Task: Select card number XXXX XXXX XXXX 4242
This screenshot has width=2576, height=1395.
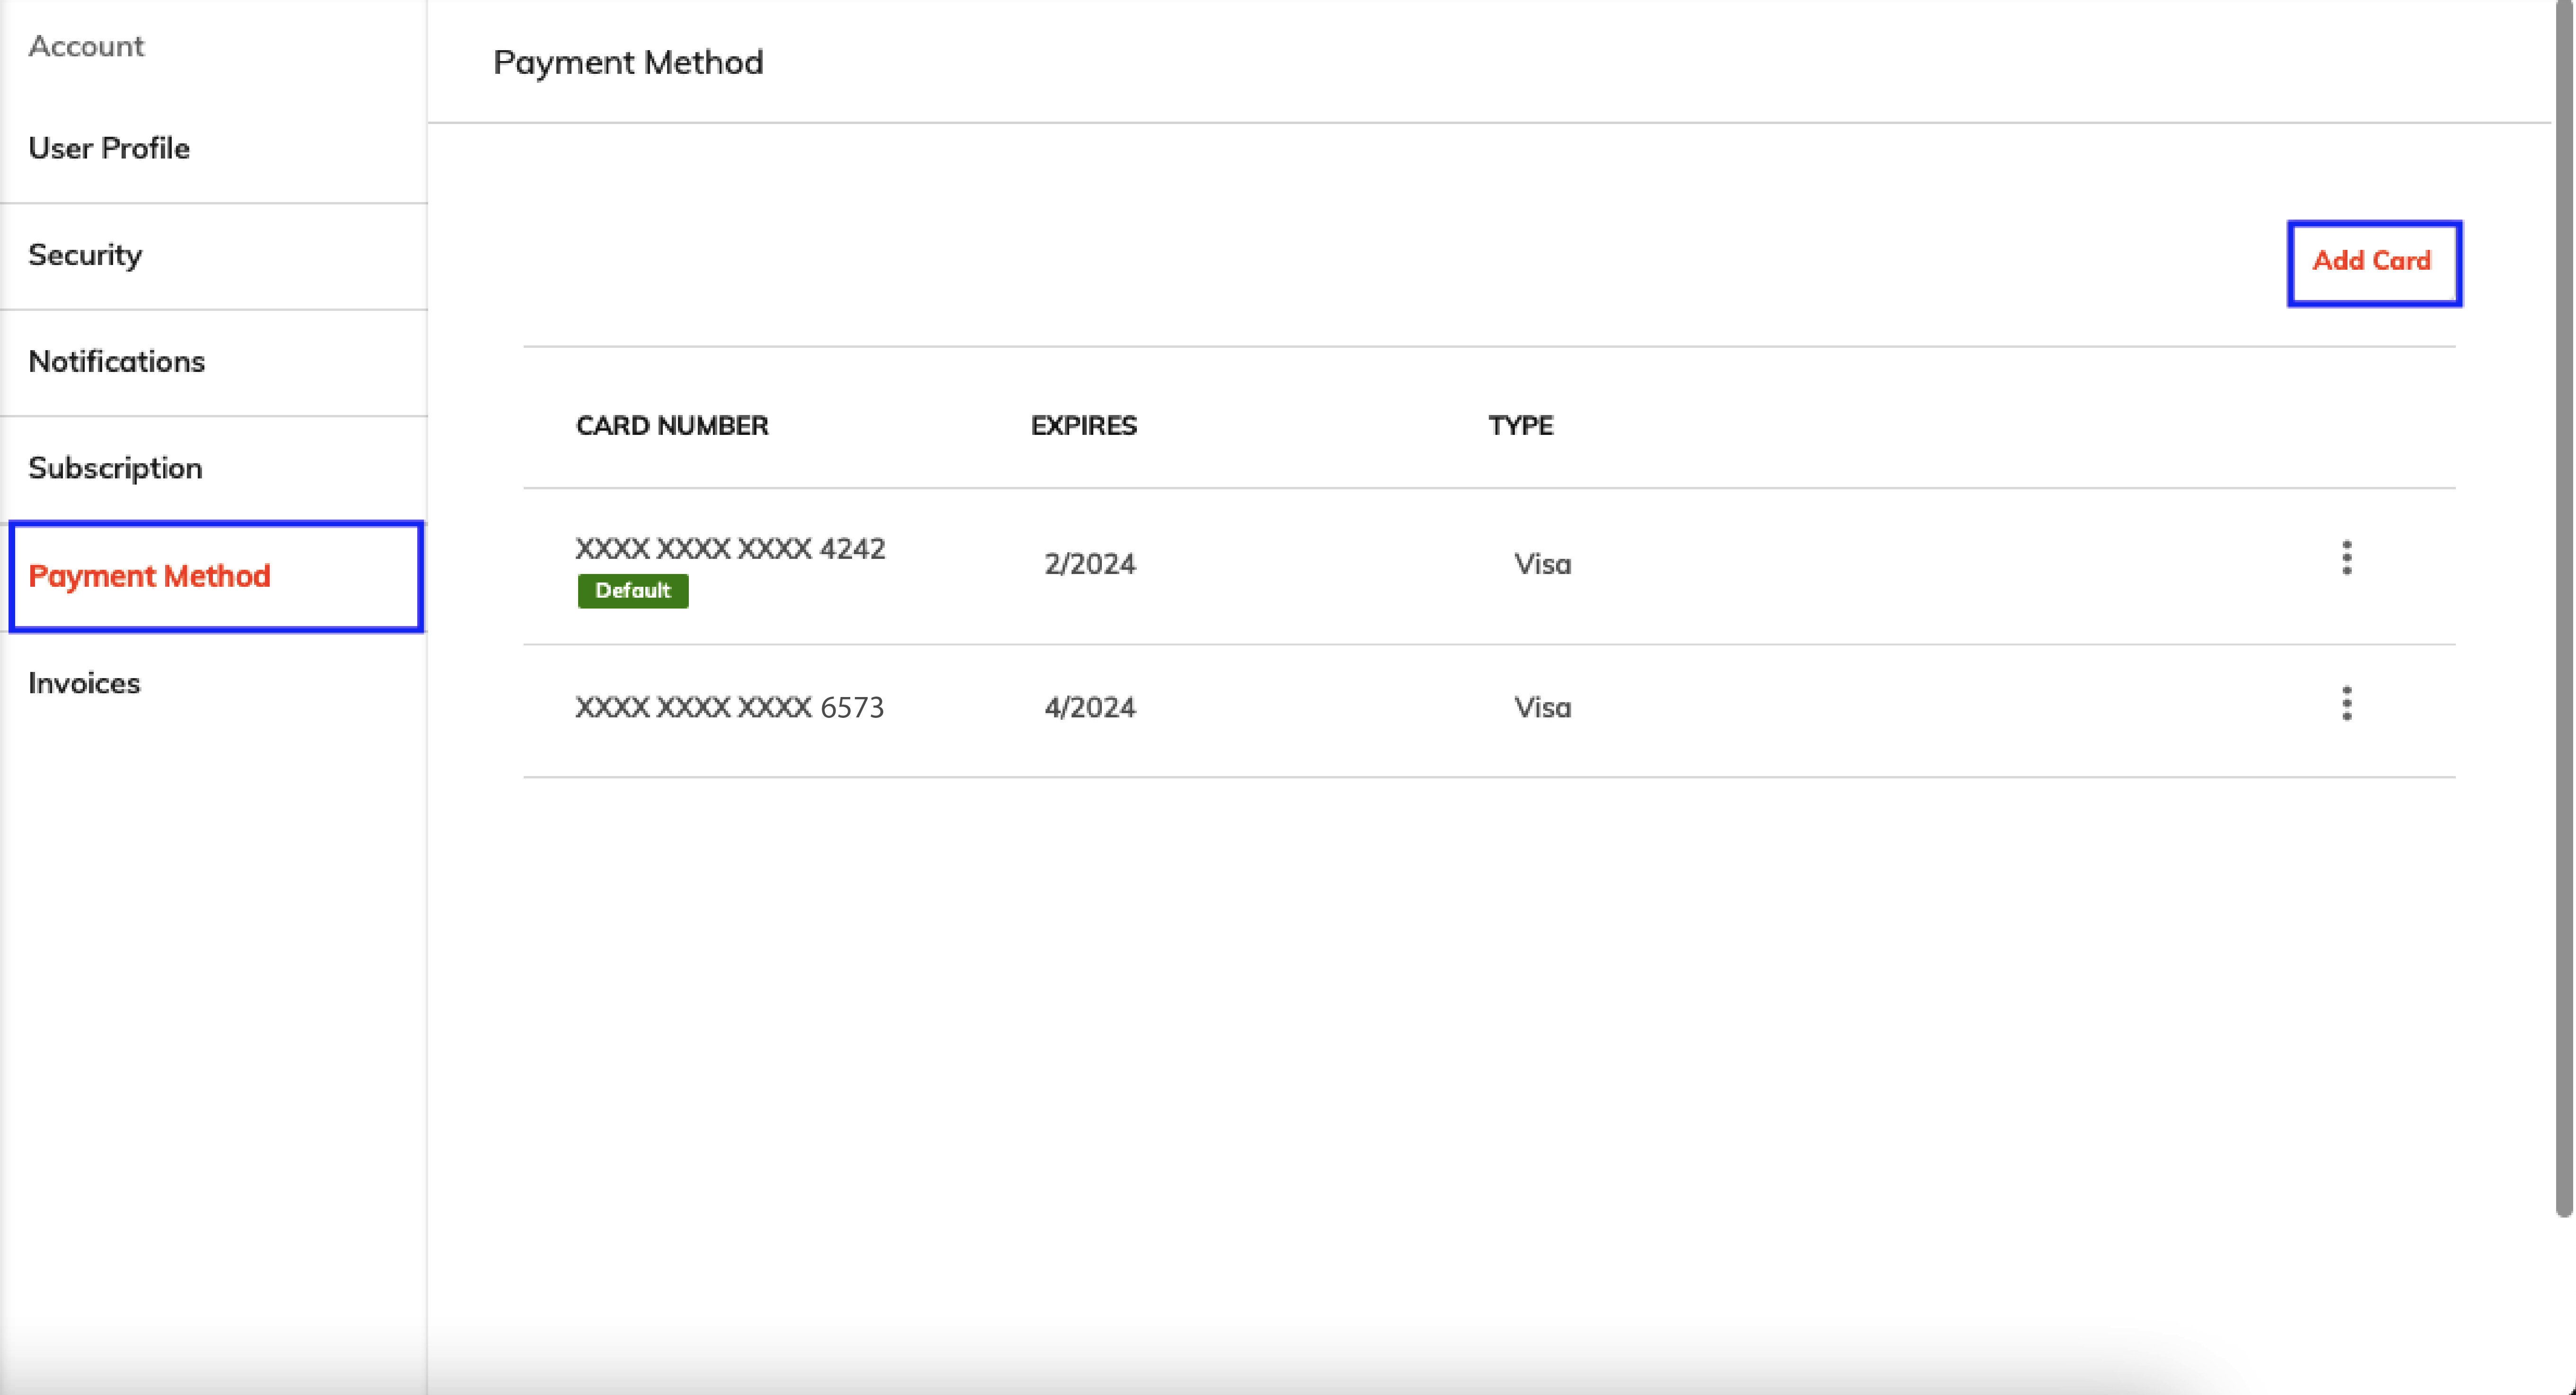Action: click(730, 549)
